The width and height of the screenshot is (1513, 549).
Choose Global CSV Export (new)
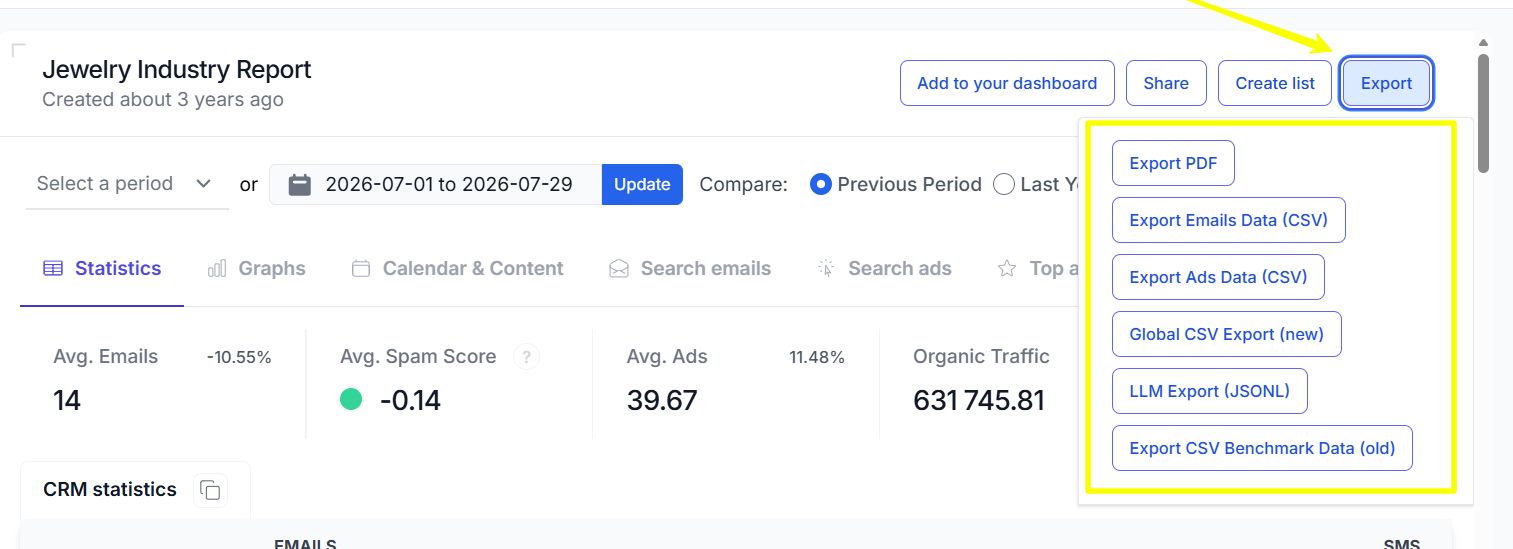point(1226,334)
